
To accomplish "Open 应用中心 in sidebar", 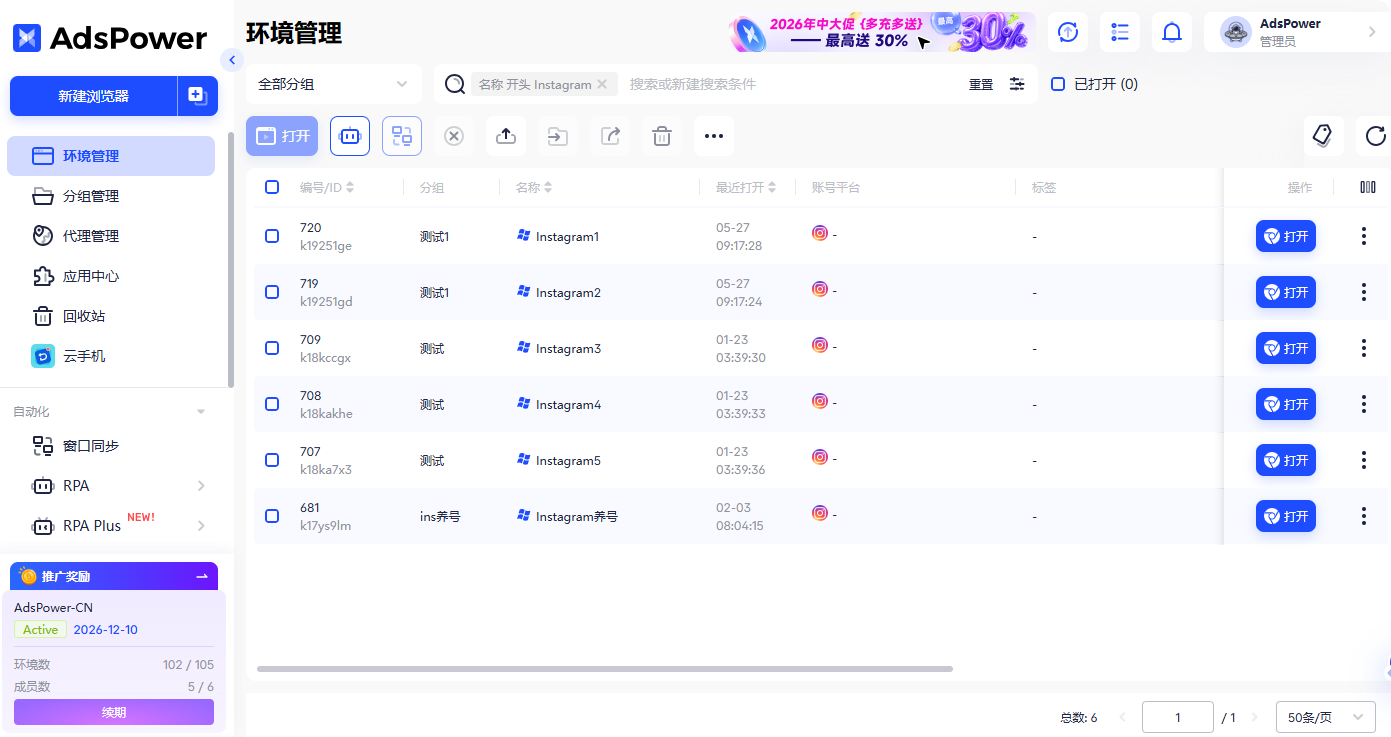I will (111, 276).
